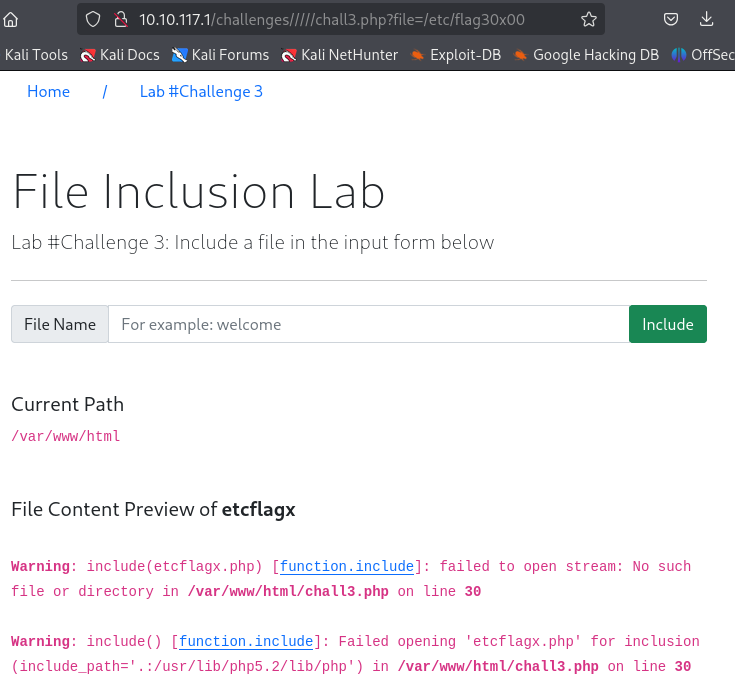Screen dimensions: 735x680
Task: Click the URL address bar text
Action: (x=332, y=20)
